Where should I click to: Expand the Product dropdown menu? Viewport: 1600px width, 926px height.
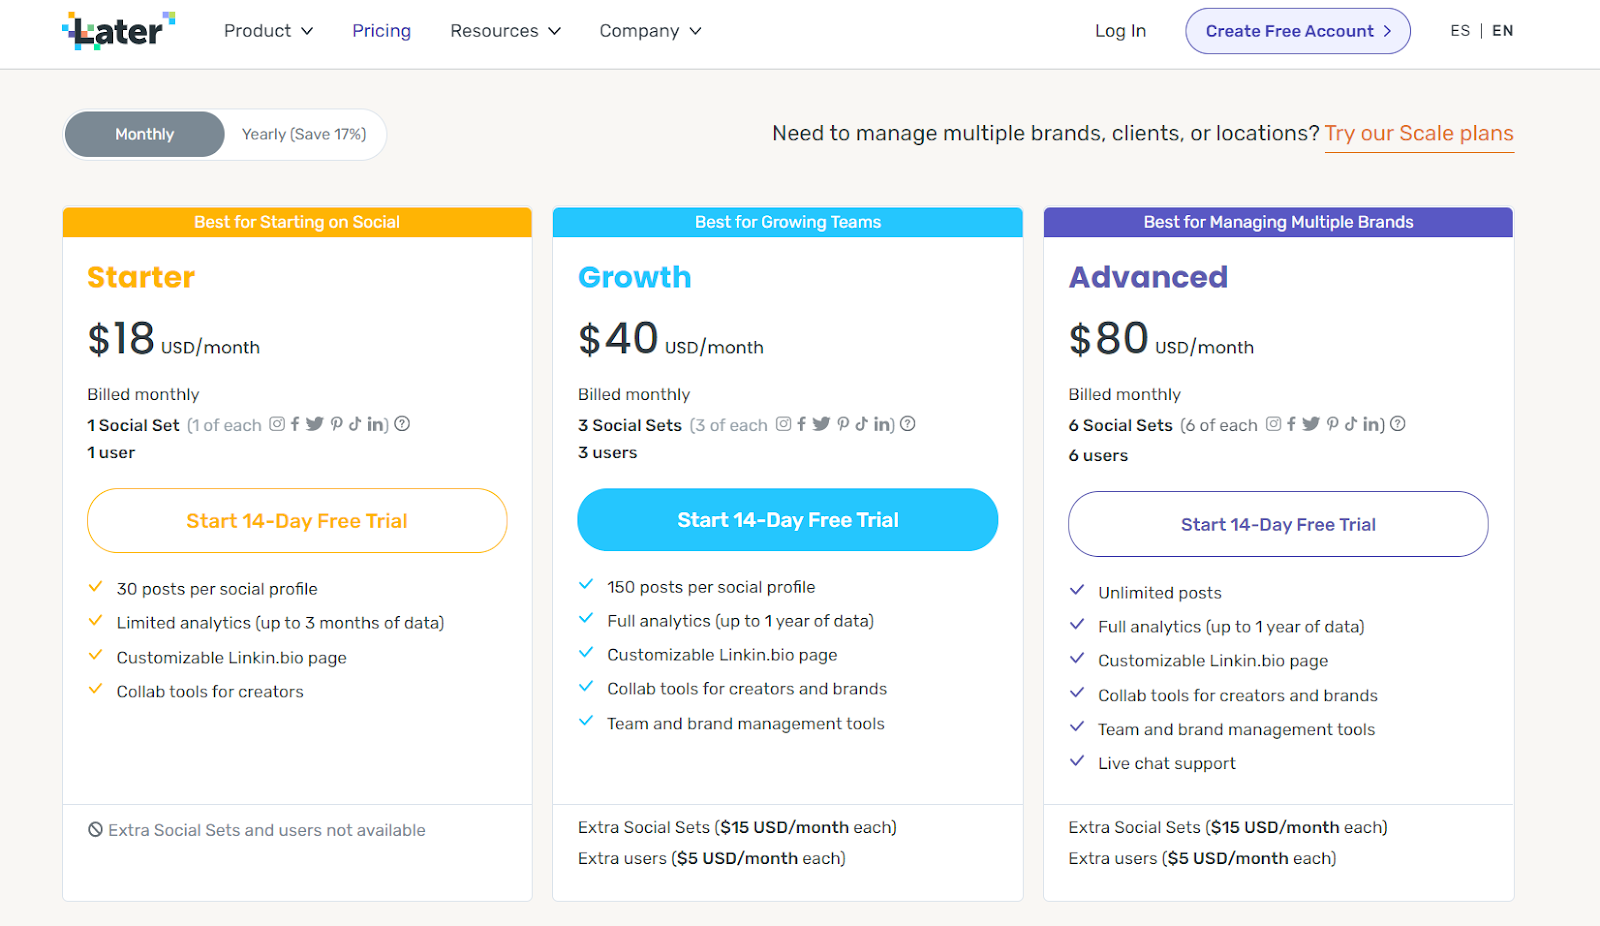(268, 31)
